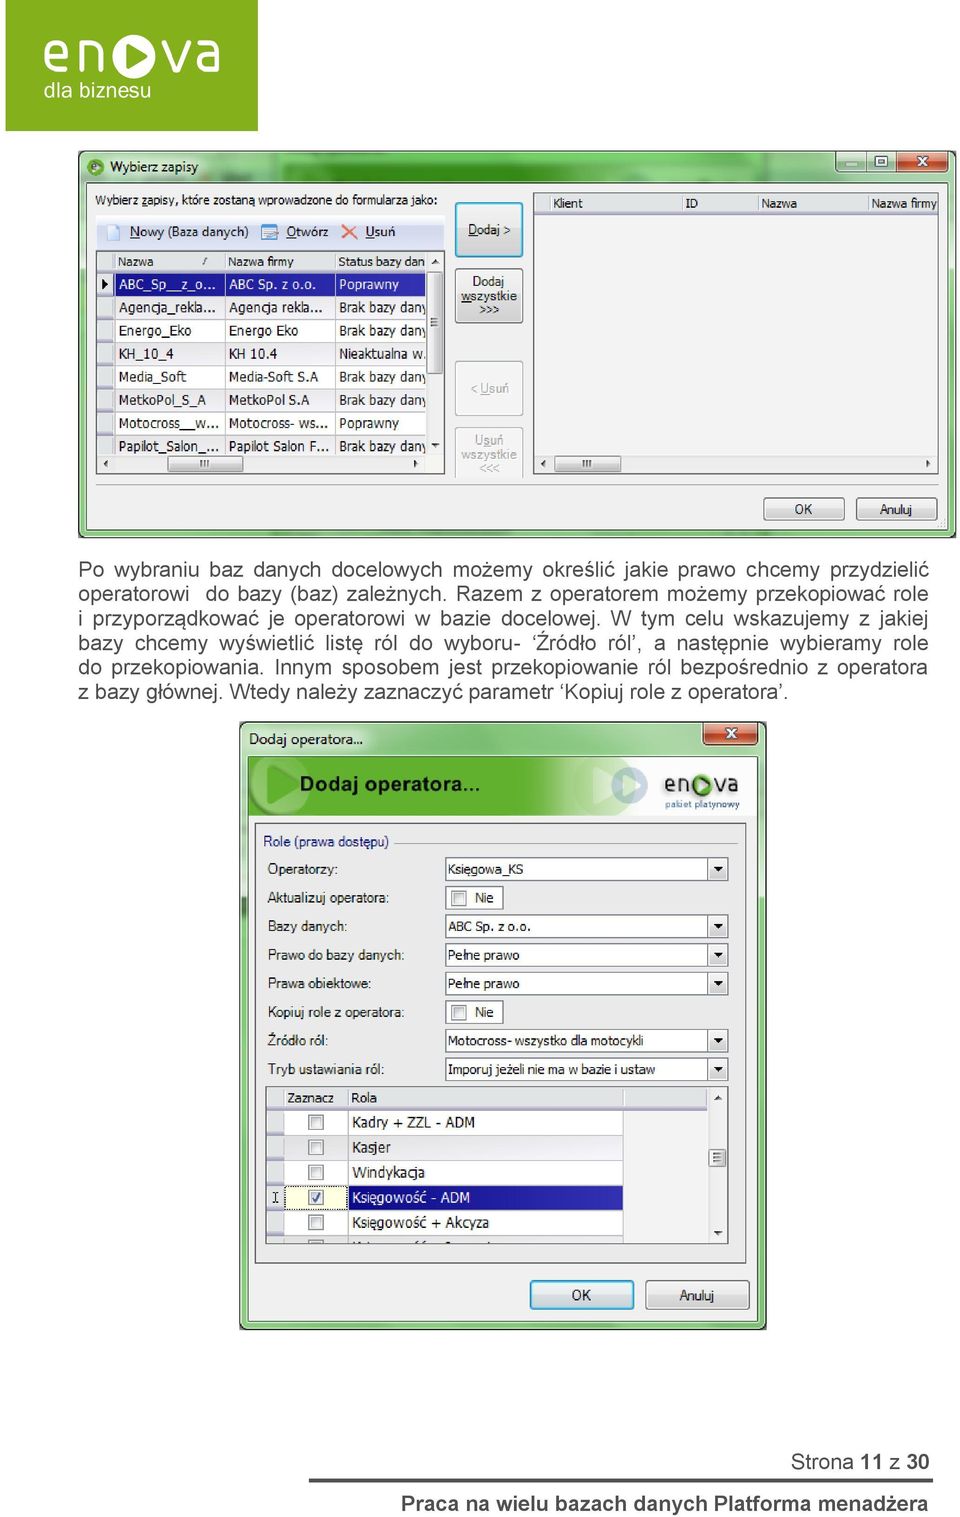This screenshot has height=1517, width=960.
Task: Click Dodaj wszystkie >>> button
Action: coord(489,296)
